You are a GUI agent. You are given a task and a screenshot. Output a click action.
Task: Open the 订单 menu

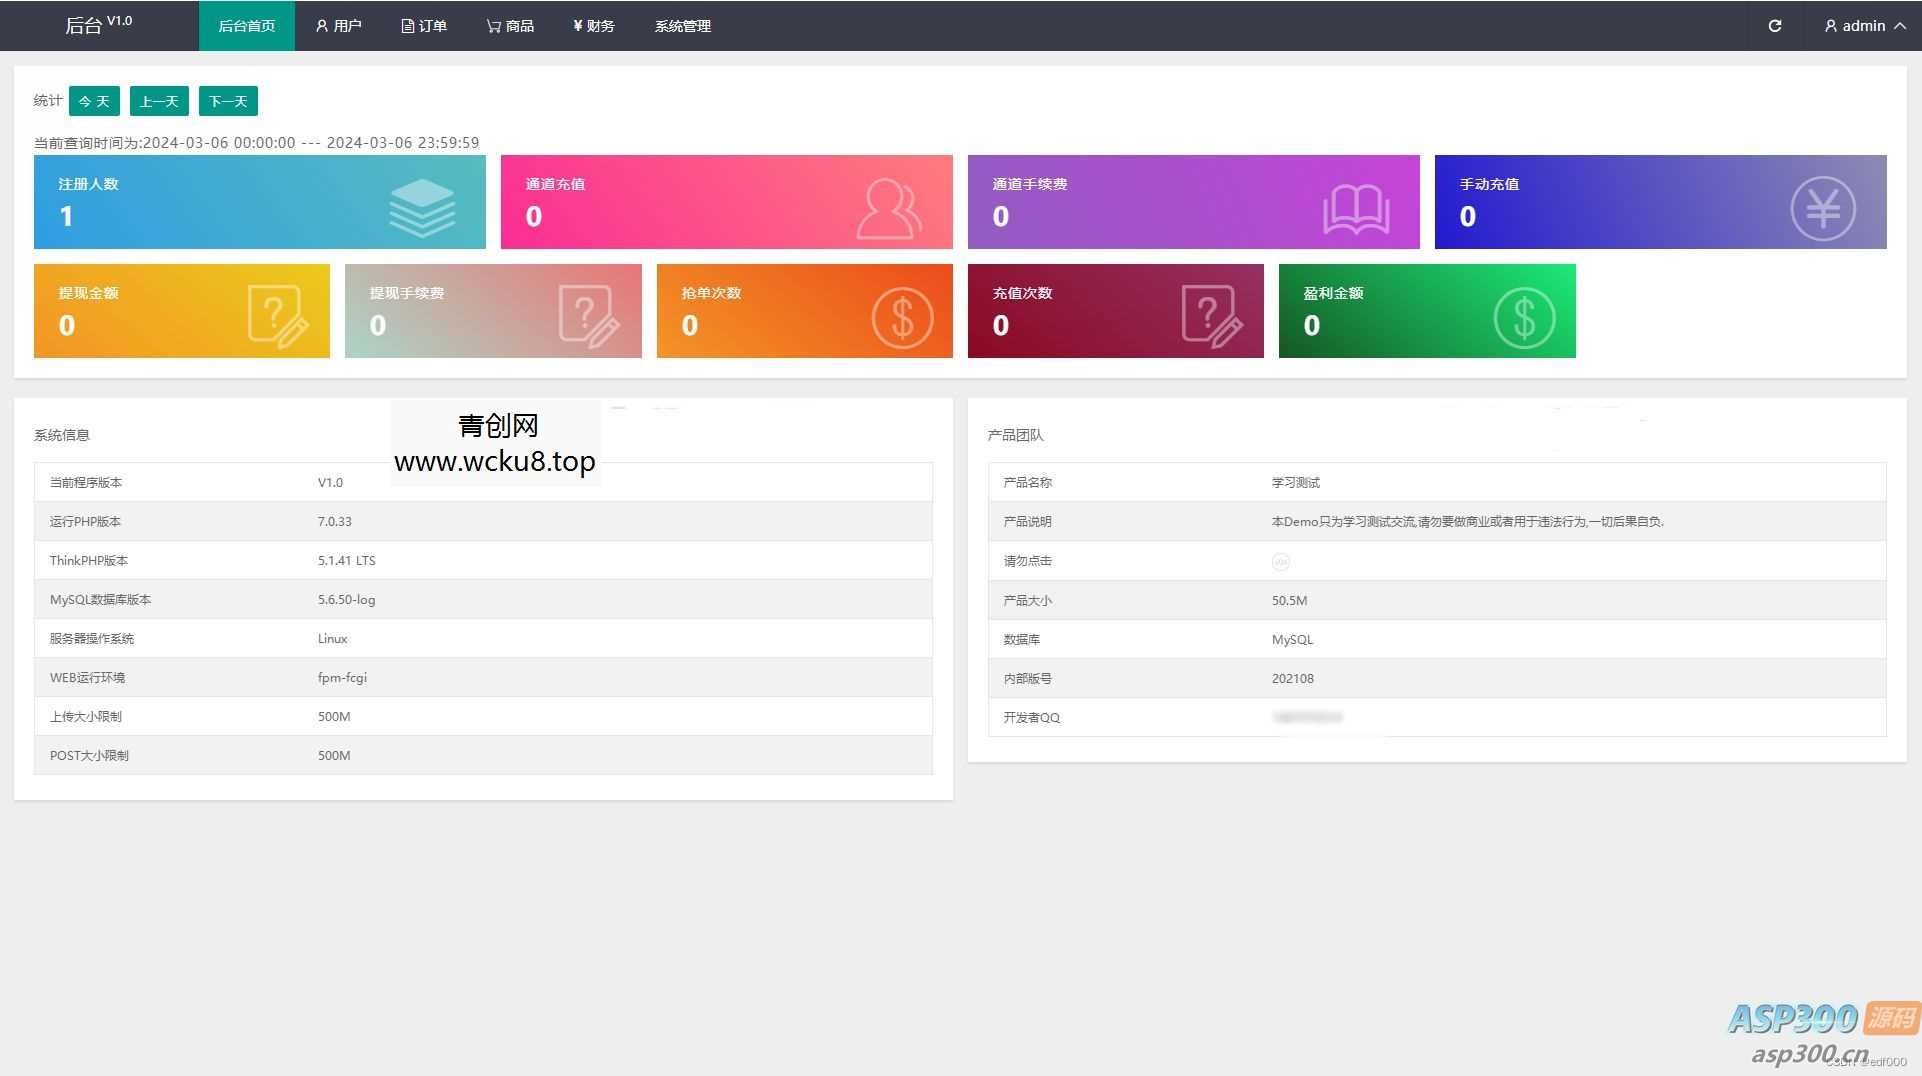click(x=424, y=26)
